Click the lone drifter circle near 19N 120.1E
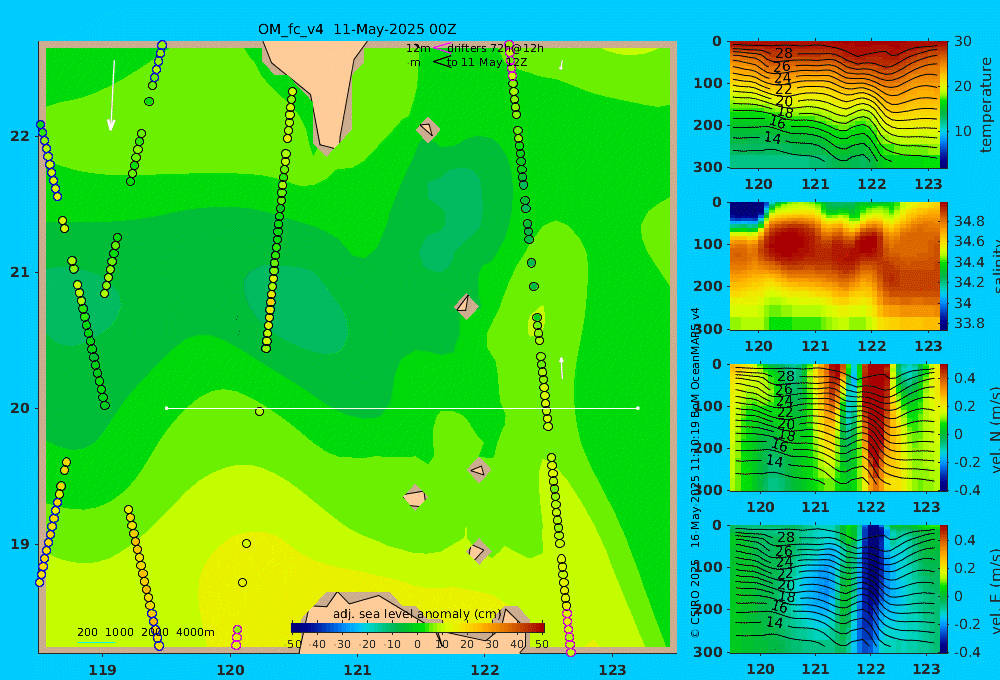1000x680 pixels. [247, 543]
